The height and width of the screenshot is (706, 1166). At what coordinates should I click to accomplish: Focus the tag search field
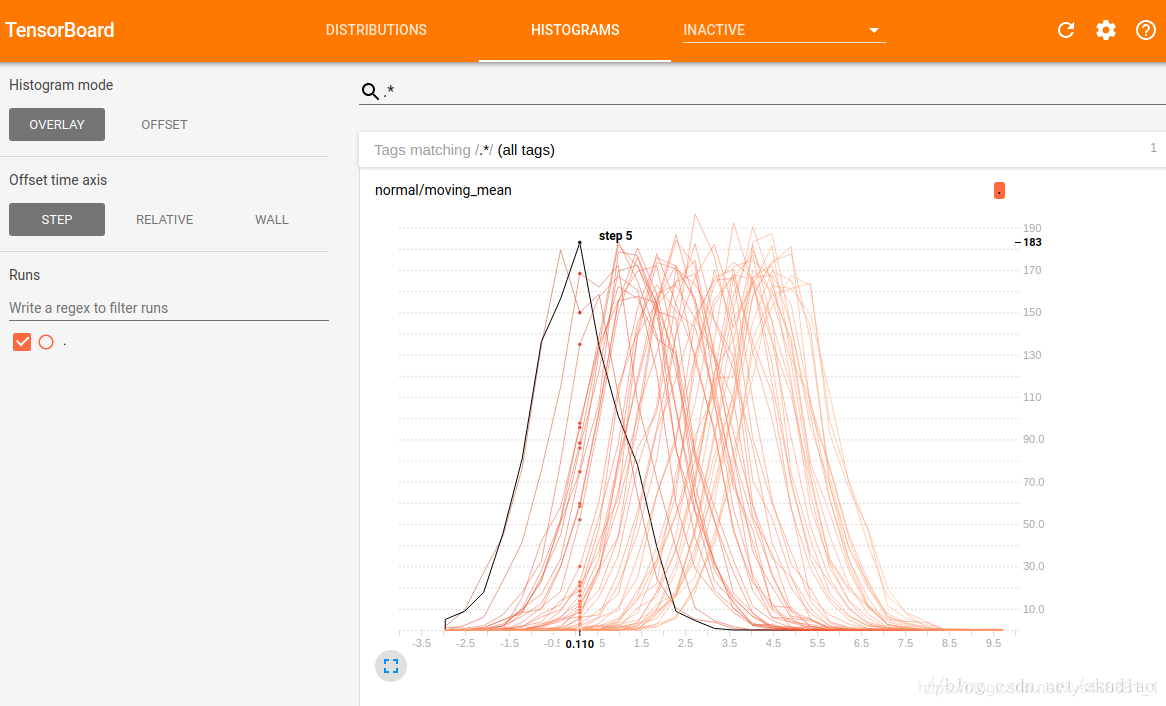click(x=773, y=91)
